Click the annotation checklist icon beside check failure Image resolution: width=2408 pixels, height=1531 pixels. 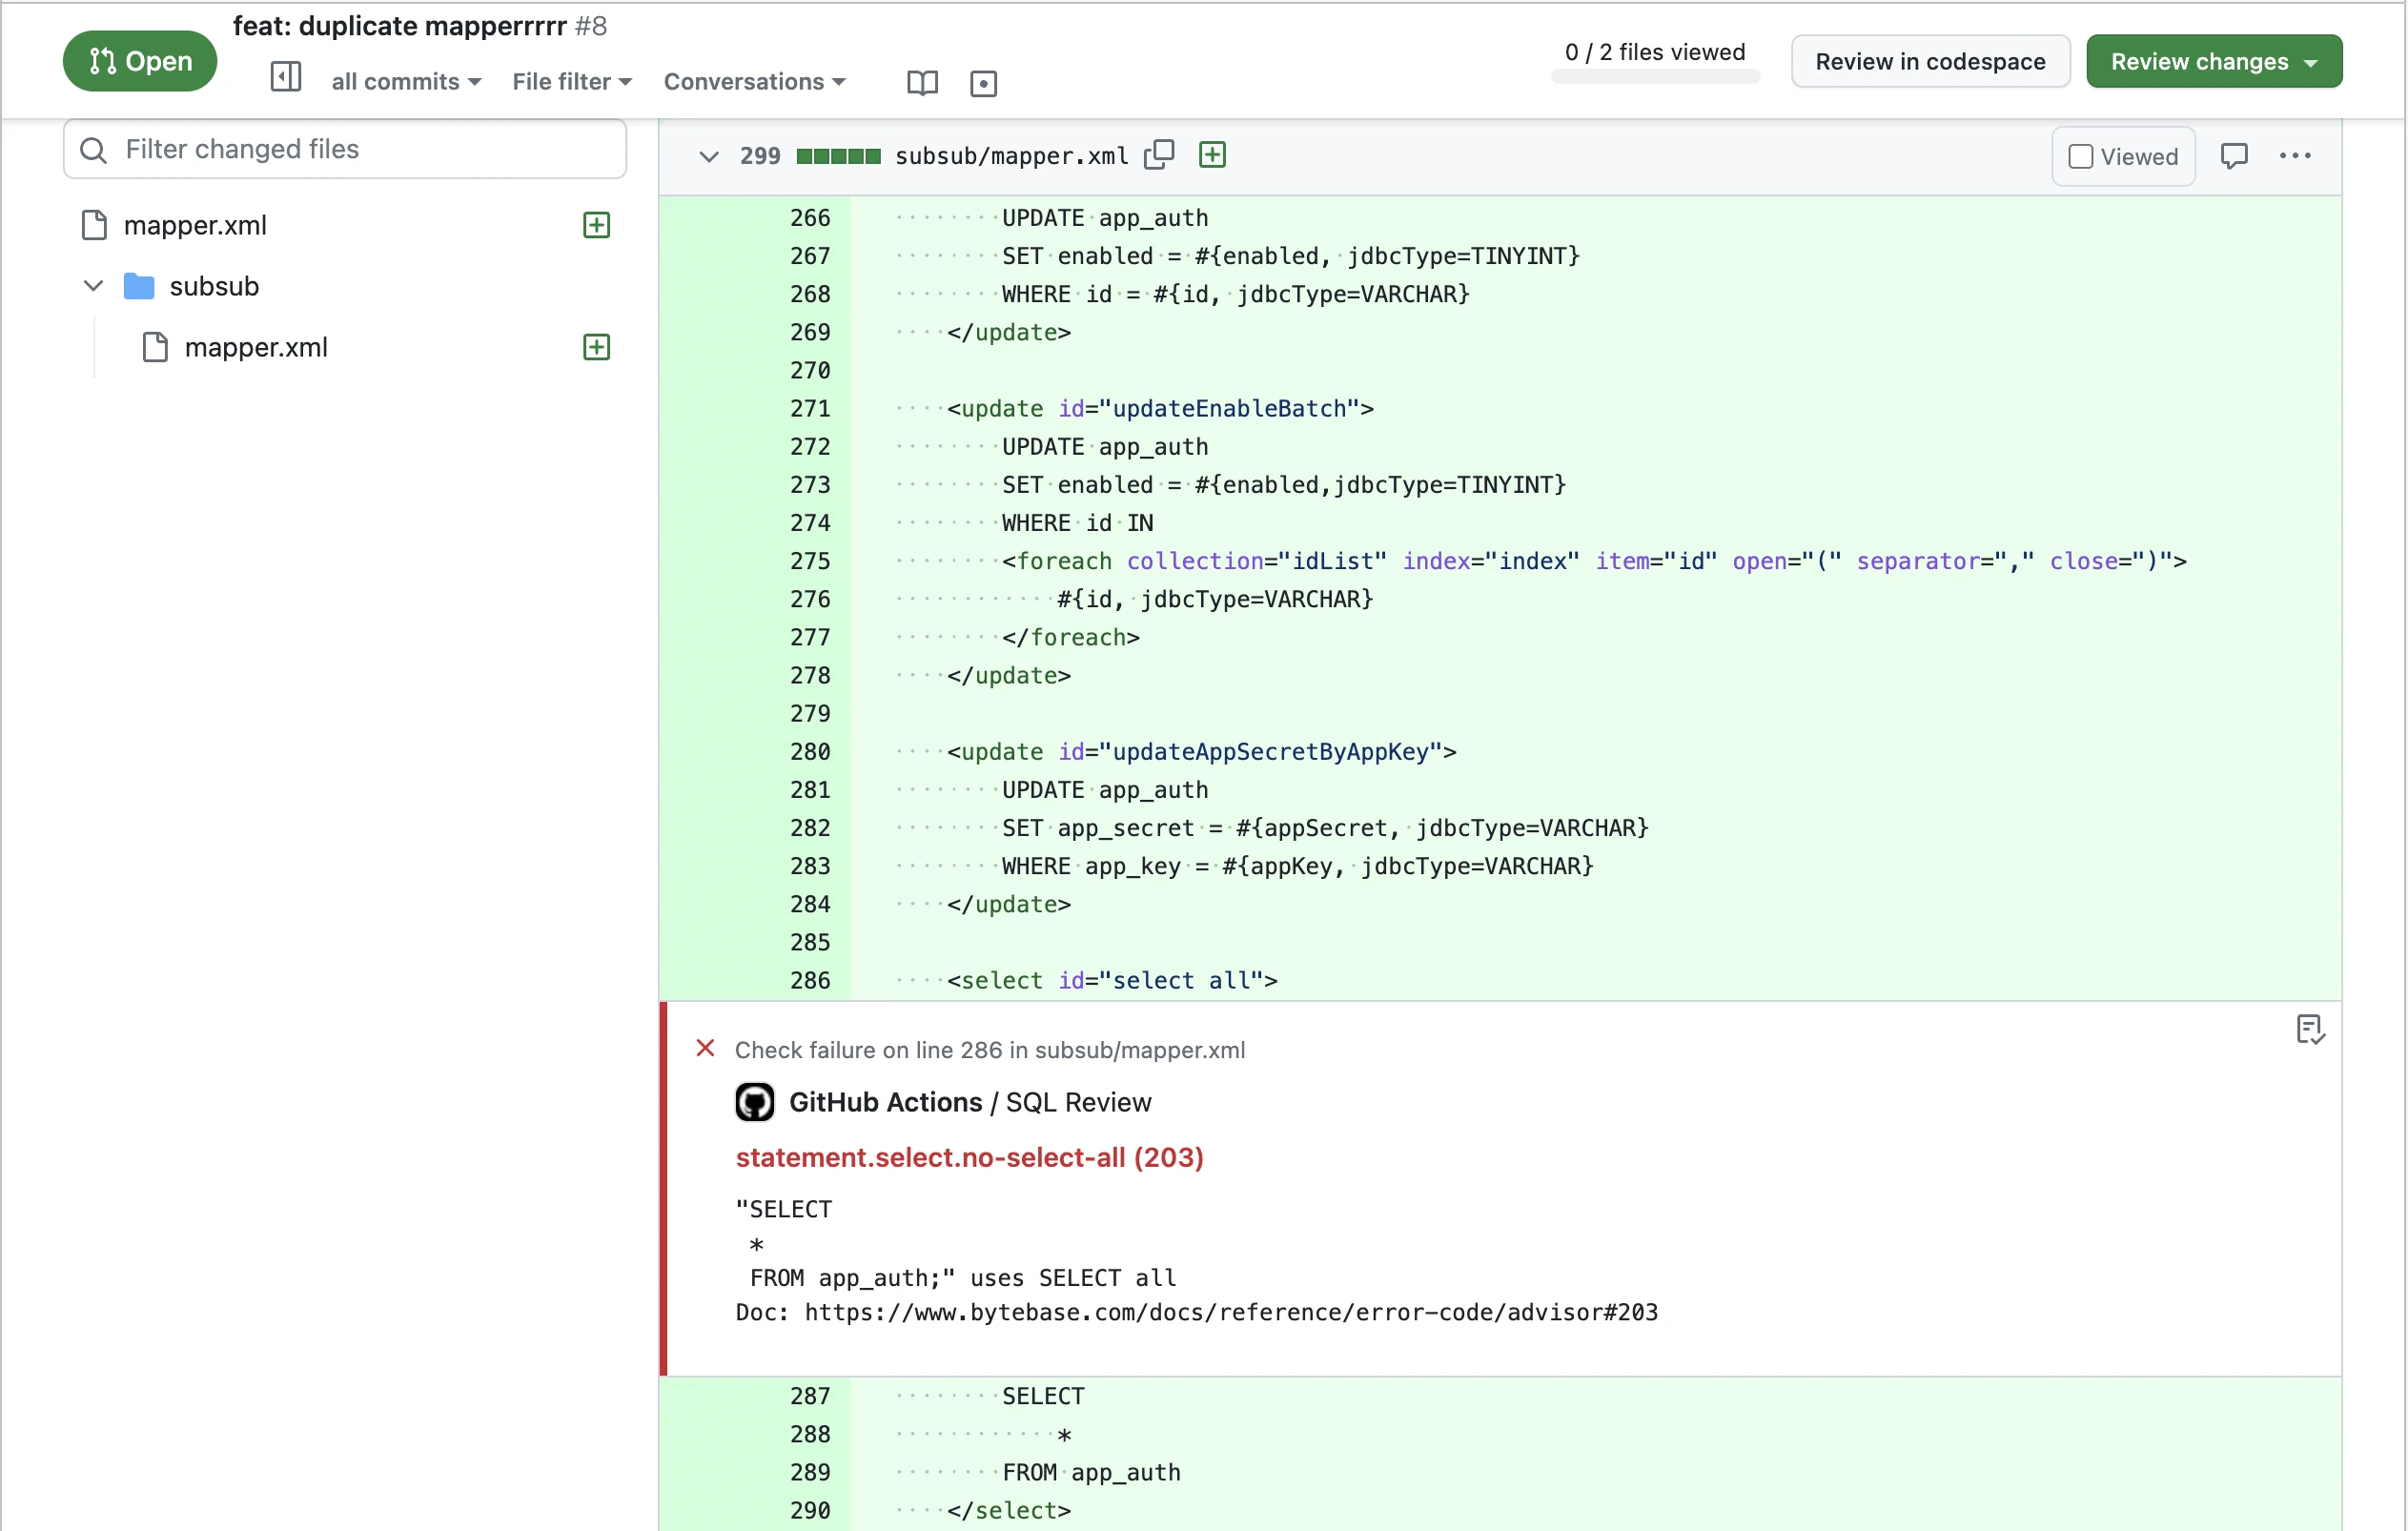tap(2310, 1029)
